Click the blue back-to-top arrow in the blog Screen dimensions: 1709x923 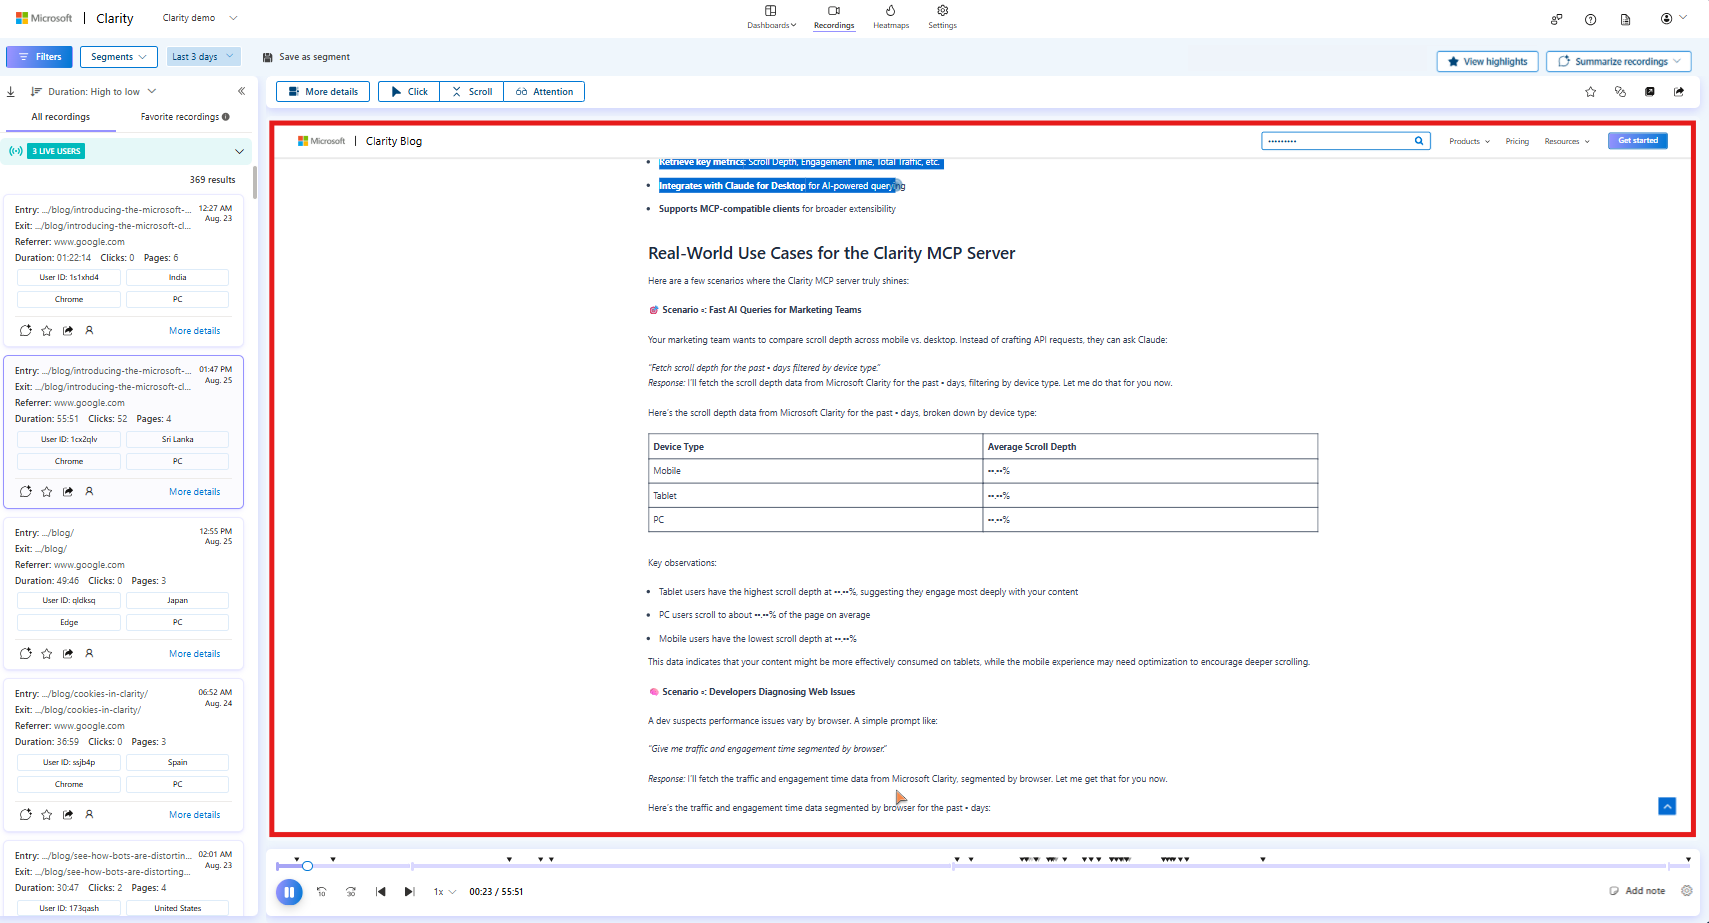click(x=1667, y=806)
